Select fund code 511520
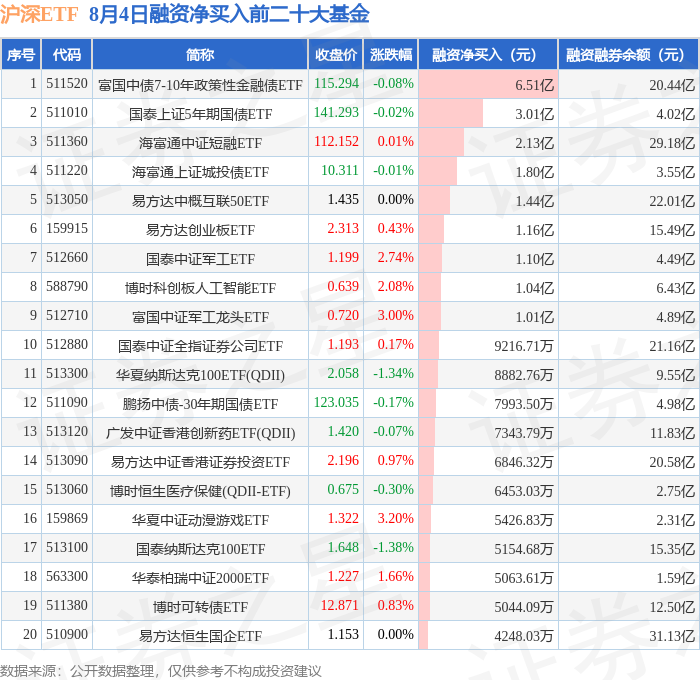 click(67, 83)
